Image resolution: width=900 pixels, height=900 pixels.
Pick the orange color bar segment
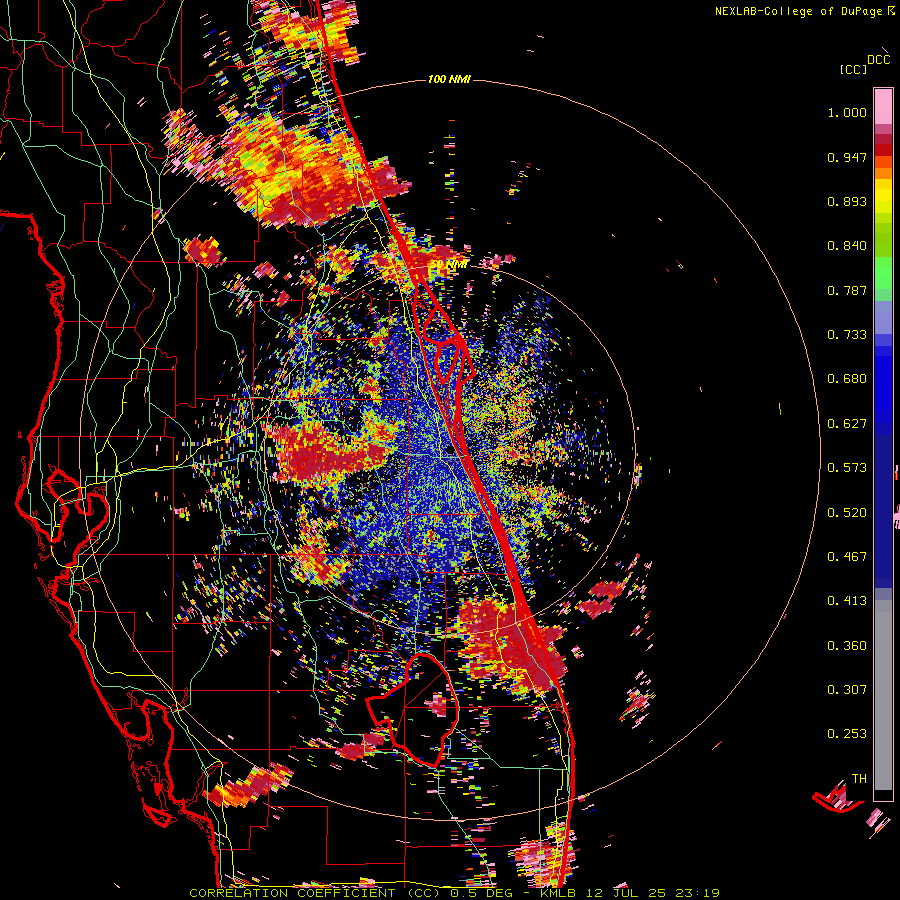(x=883, y=173)
